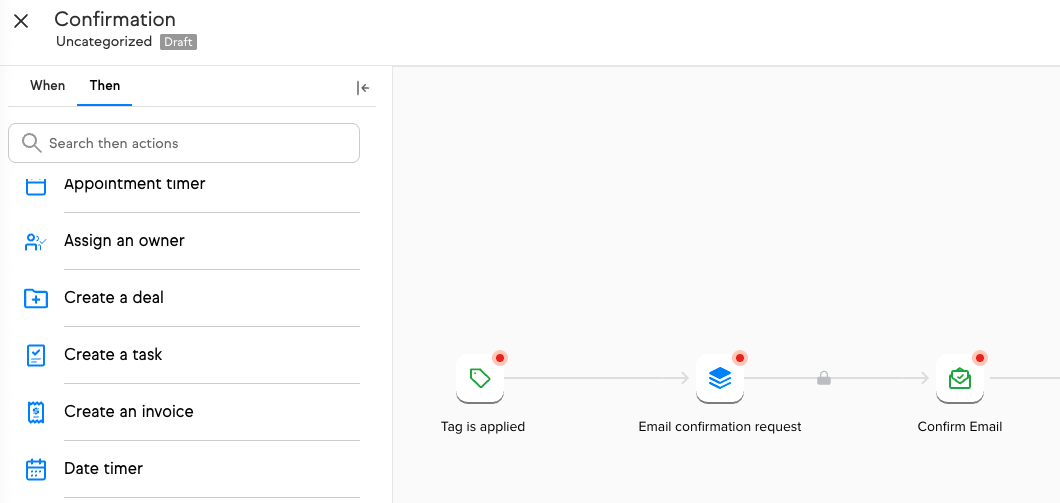Click the Assign an owner icon

pyautogui.click(x=36, y=241)
